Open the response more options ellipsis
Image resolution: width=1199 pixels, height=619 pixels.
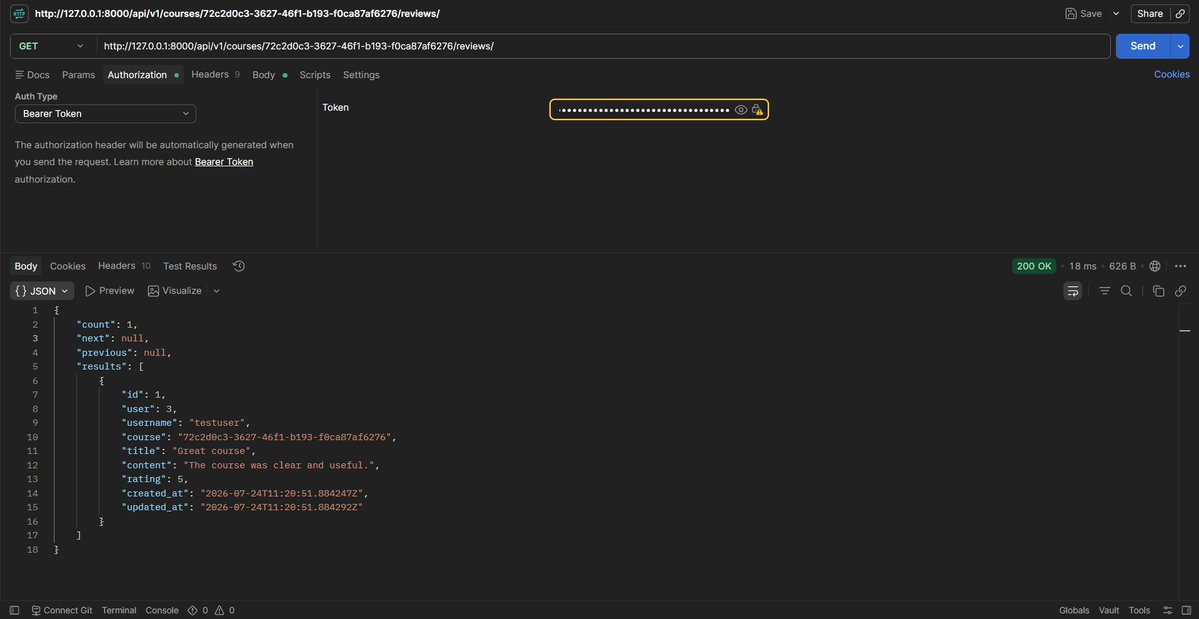click(x=1180, y=266)
